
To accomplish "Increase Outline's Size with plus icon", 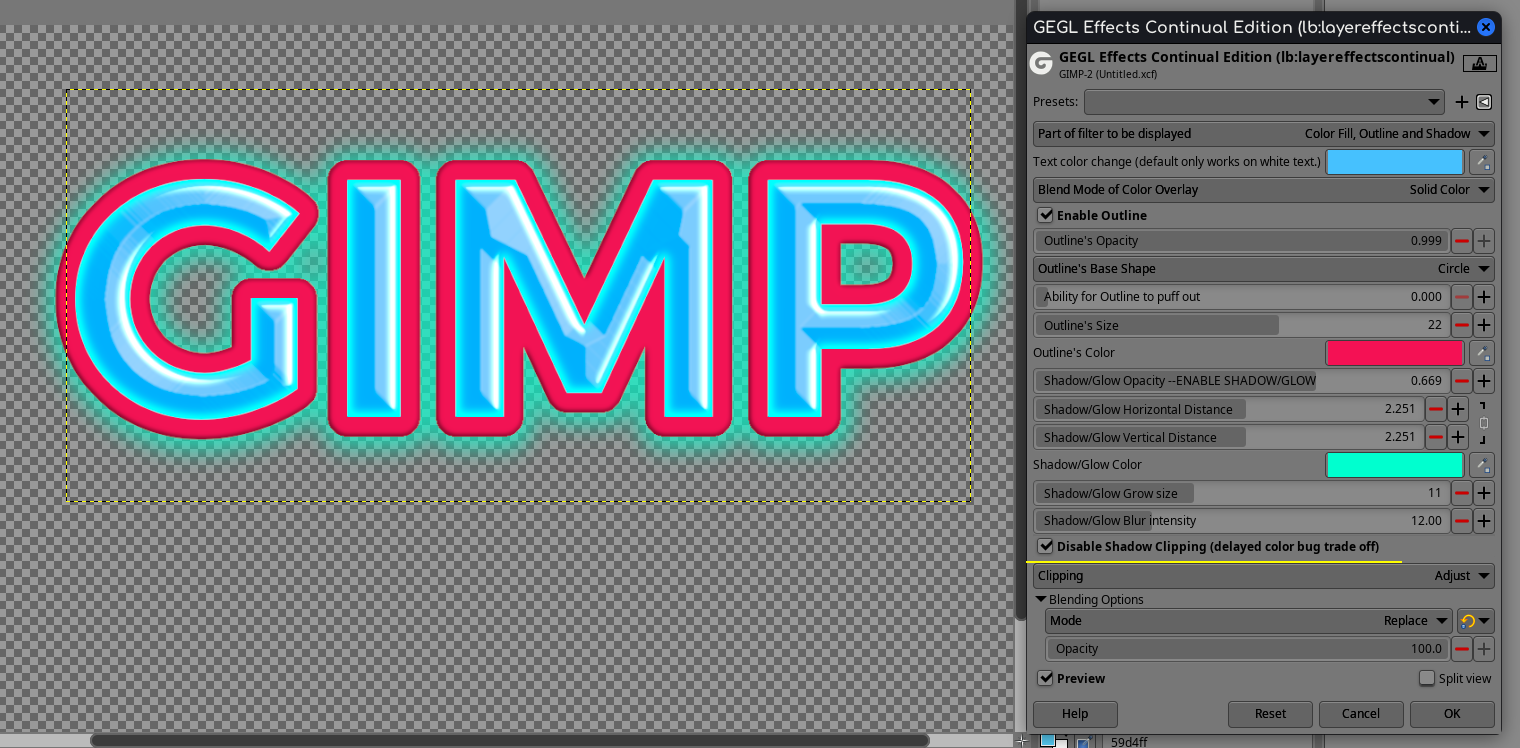I will pyautogui.click(x=1484, y=325).
